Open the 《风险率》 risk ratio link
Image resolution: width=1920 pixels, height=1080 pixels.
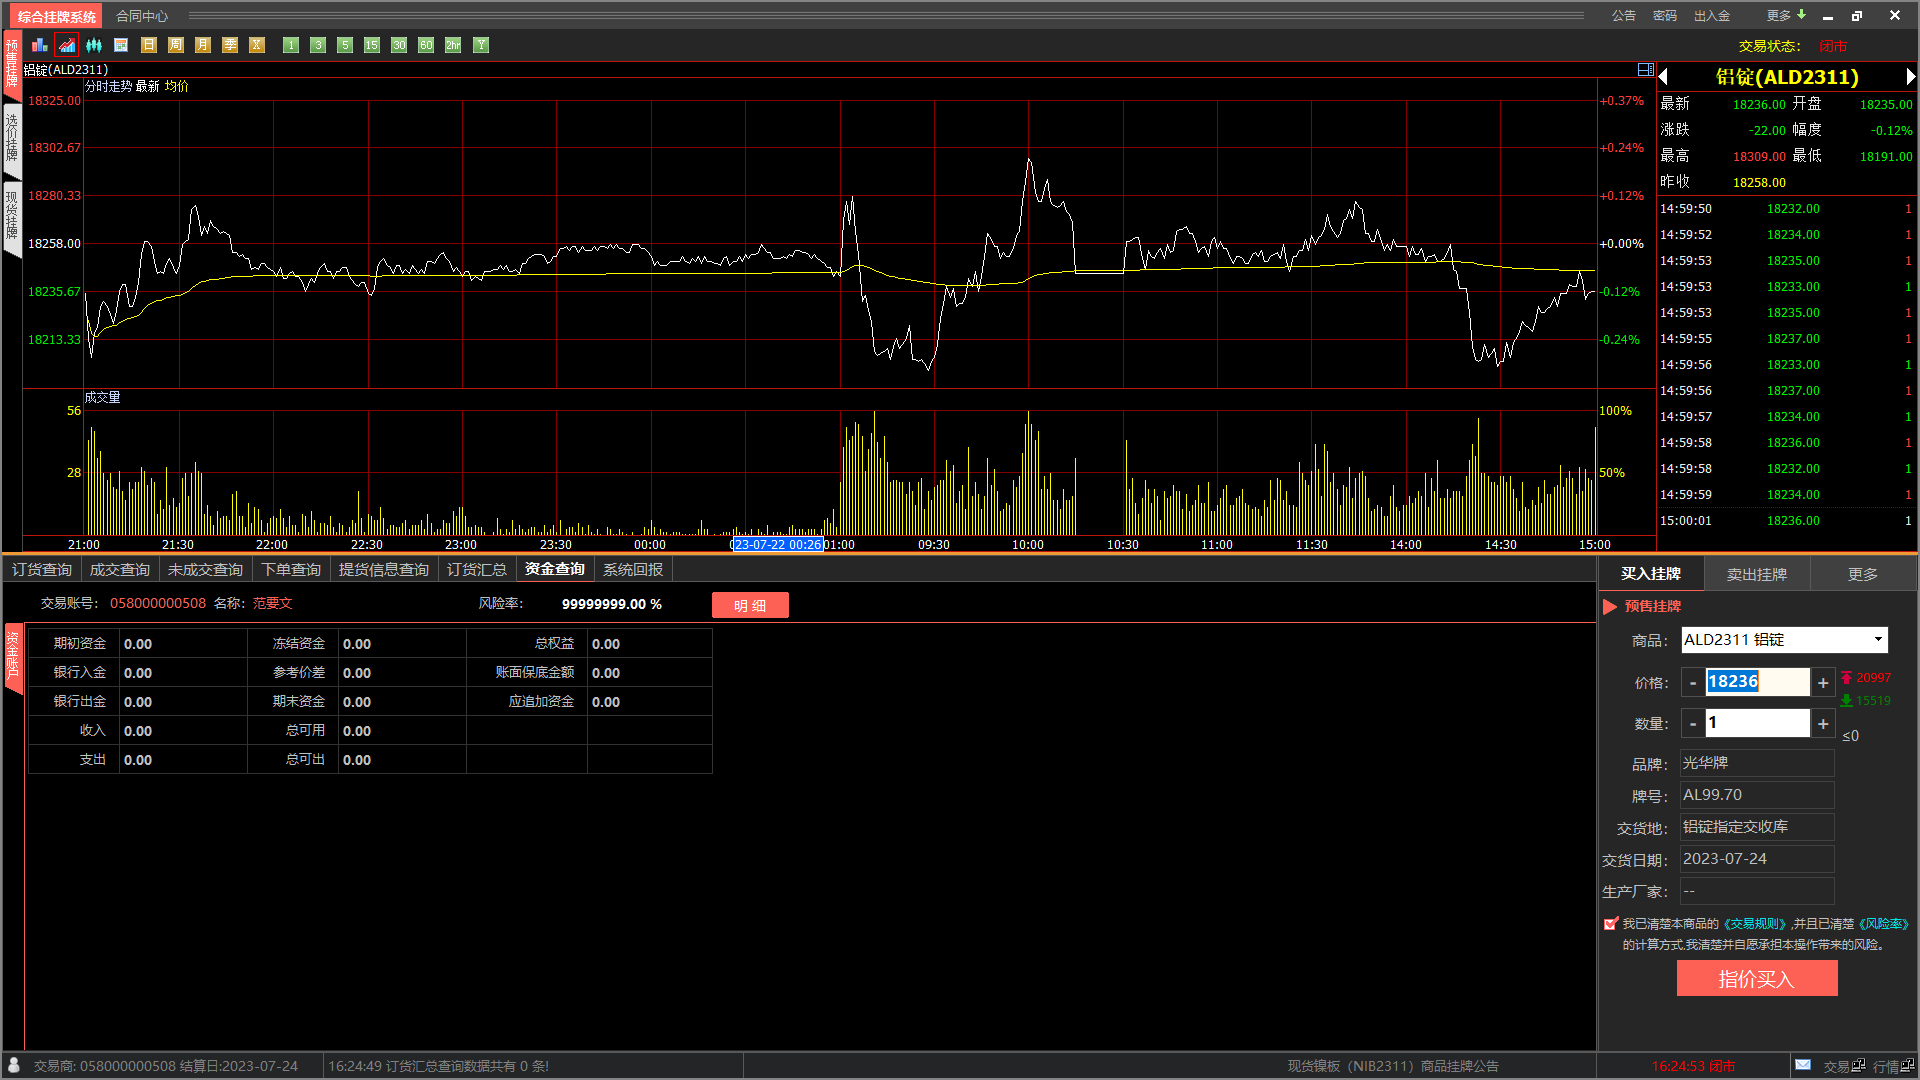tap(1884, 924)
